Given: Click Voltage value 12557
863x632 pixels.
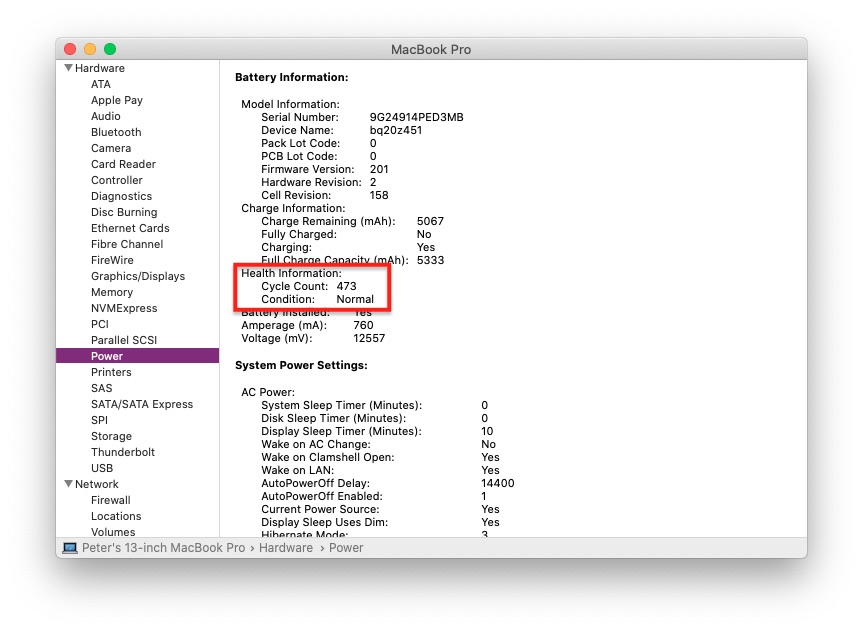Looking at the screenshot, I should coord(369,339).
